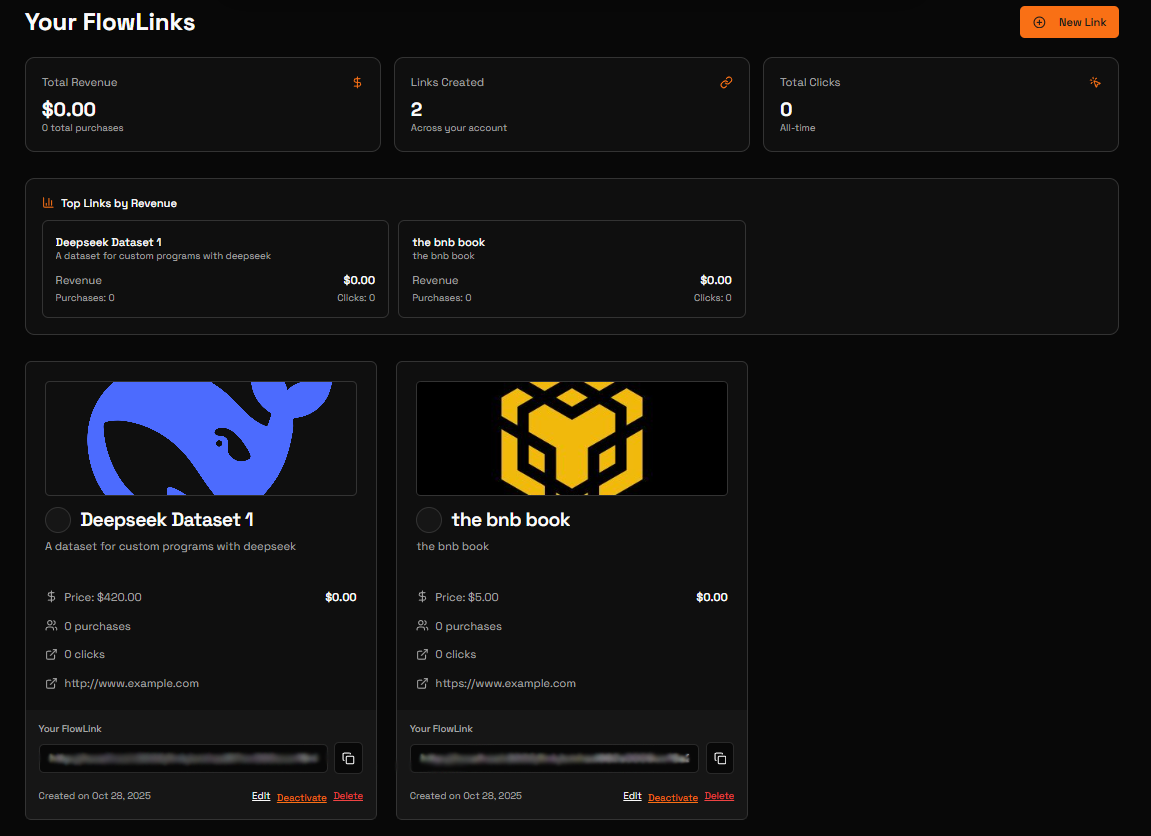Click the external link icon next to http://www.example.com

coord(51,684)
